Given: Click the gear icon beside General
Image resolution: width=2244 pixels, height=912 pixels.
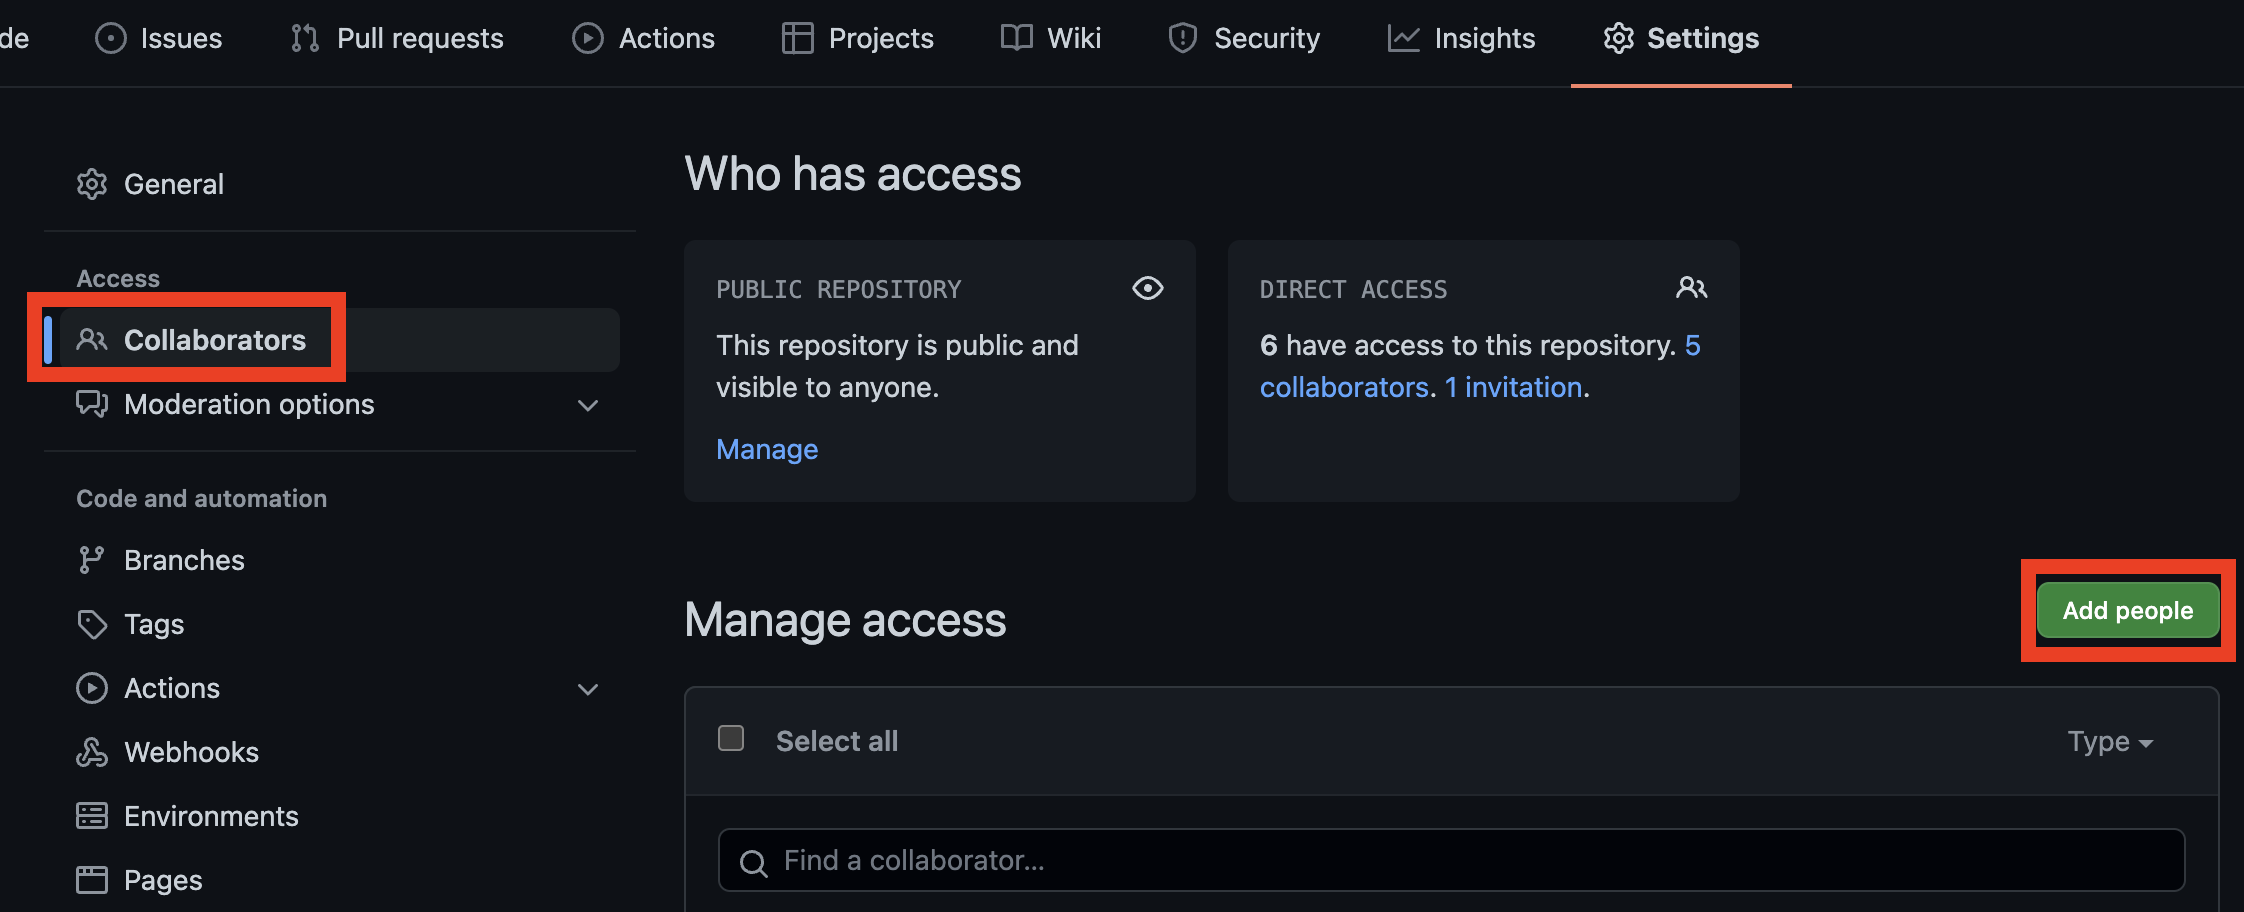Looking at the screenshot, I should pos(92,184).
